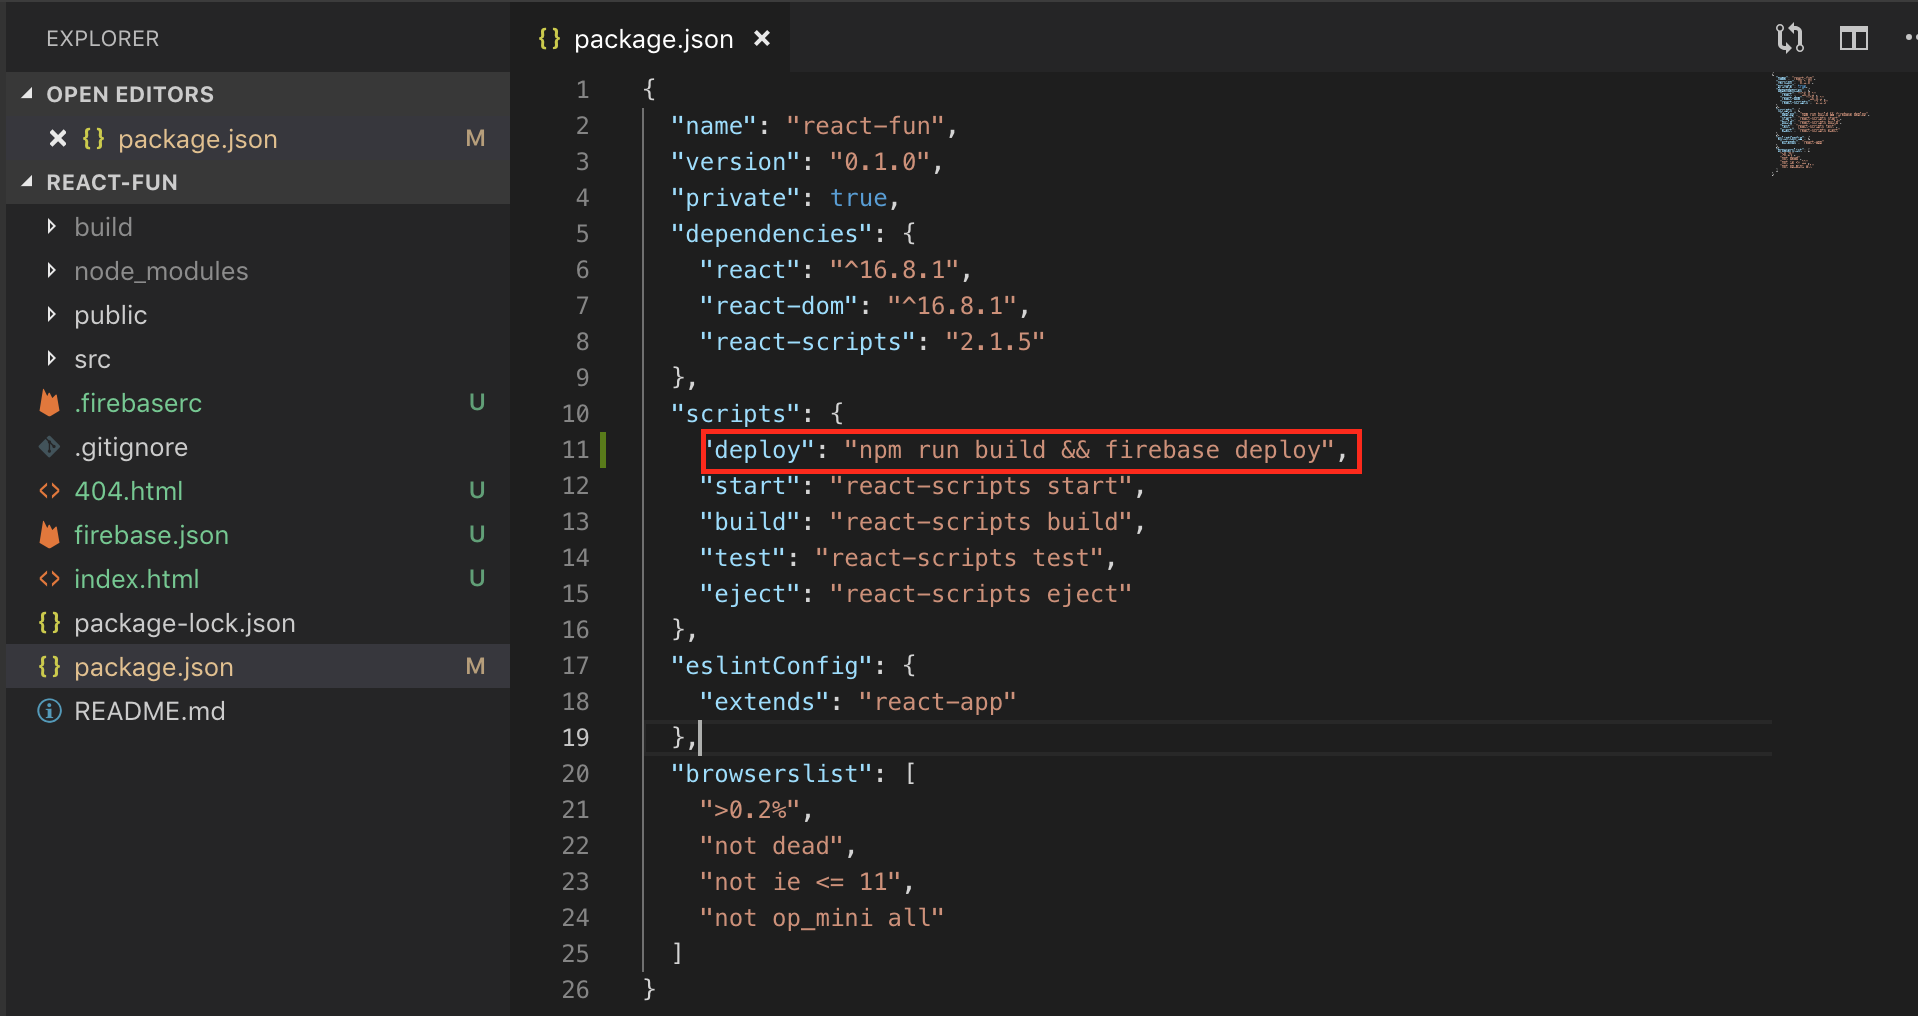Click the "browserslist" key
The height and width of the screenshot is (1016, 1918).
point(771,774)
